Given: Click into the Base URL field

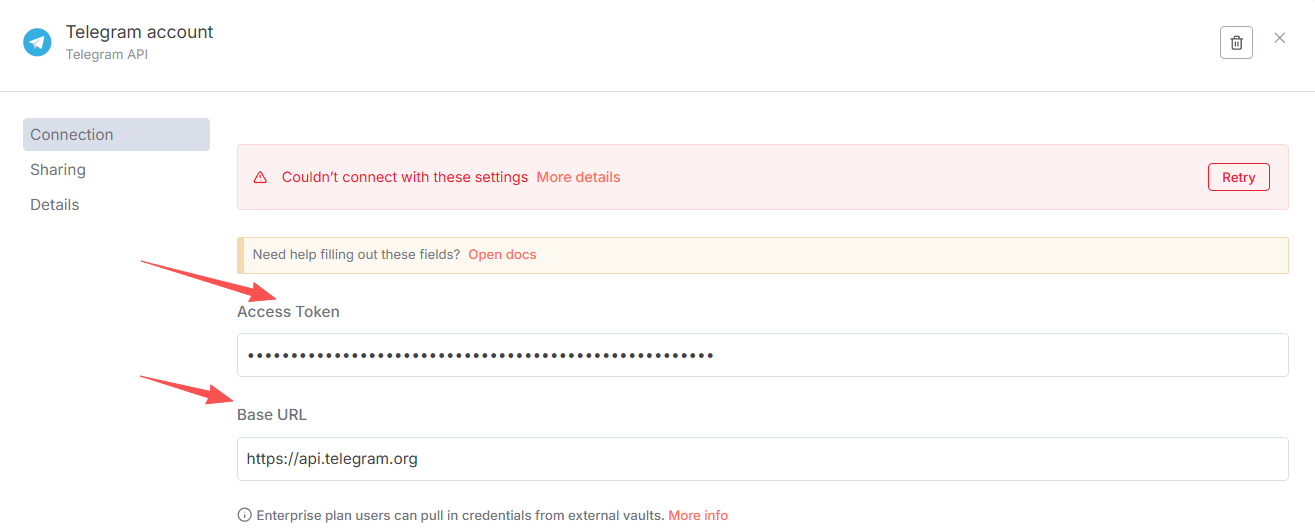Looking at the screenshot, I should coord(762,459).
